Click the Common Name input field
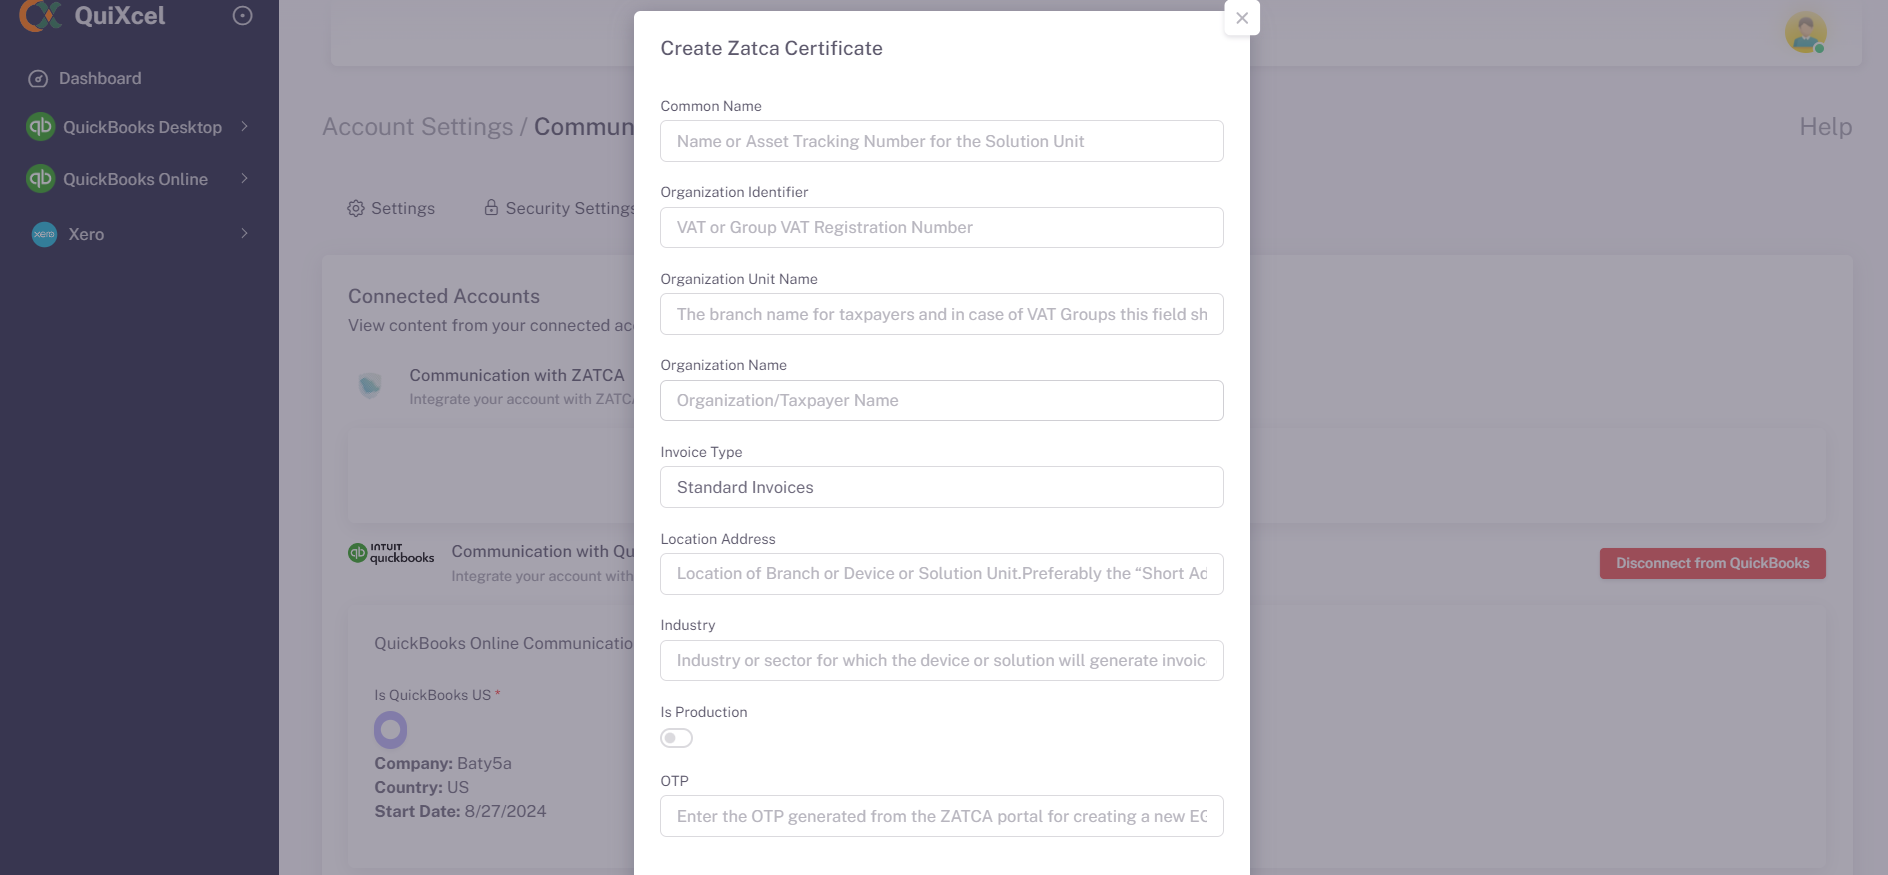 tap(941, 141)
